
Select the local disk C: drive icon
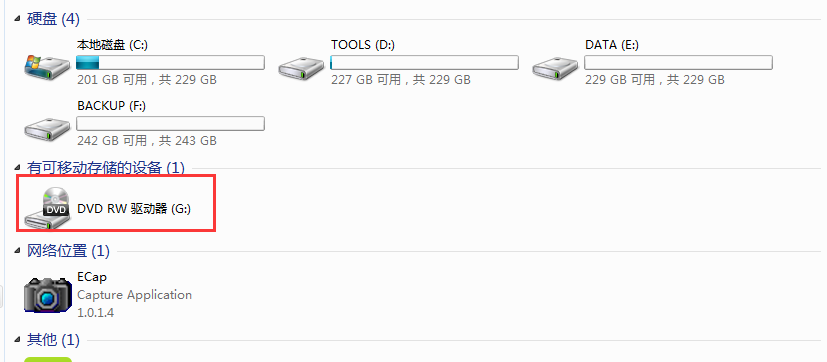point(47,66)
